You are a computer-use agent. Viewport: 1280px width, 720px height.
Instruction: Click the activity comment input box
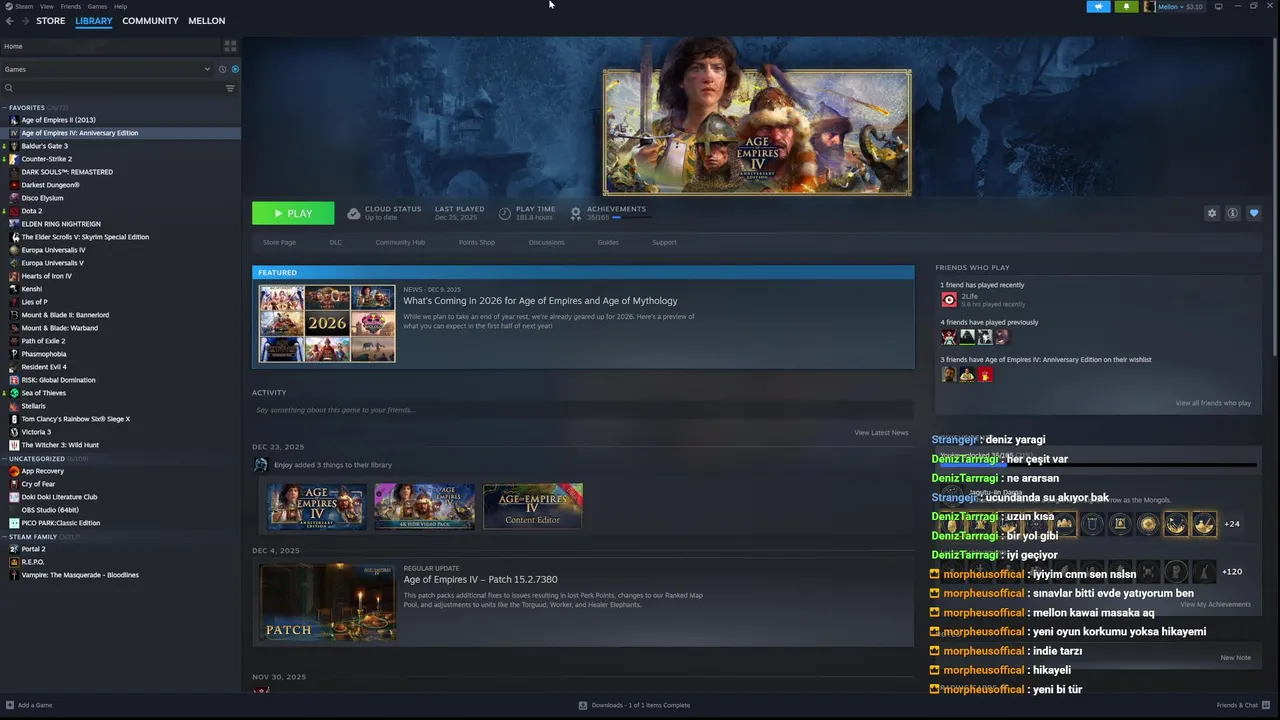(582, 410)
